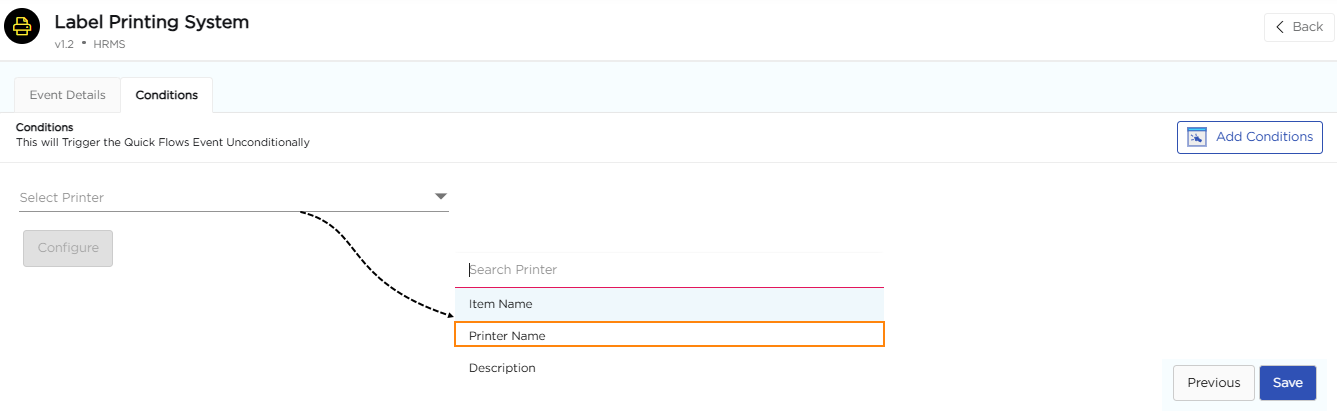Screen dimensions: 1337x417
Task: Open the Select Printer combo box
Action: (x=234, y=197)
